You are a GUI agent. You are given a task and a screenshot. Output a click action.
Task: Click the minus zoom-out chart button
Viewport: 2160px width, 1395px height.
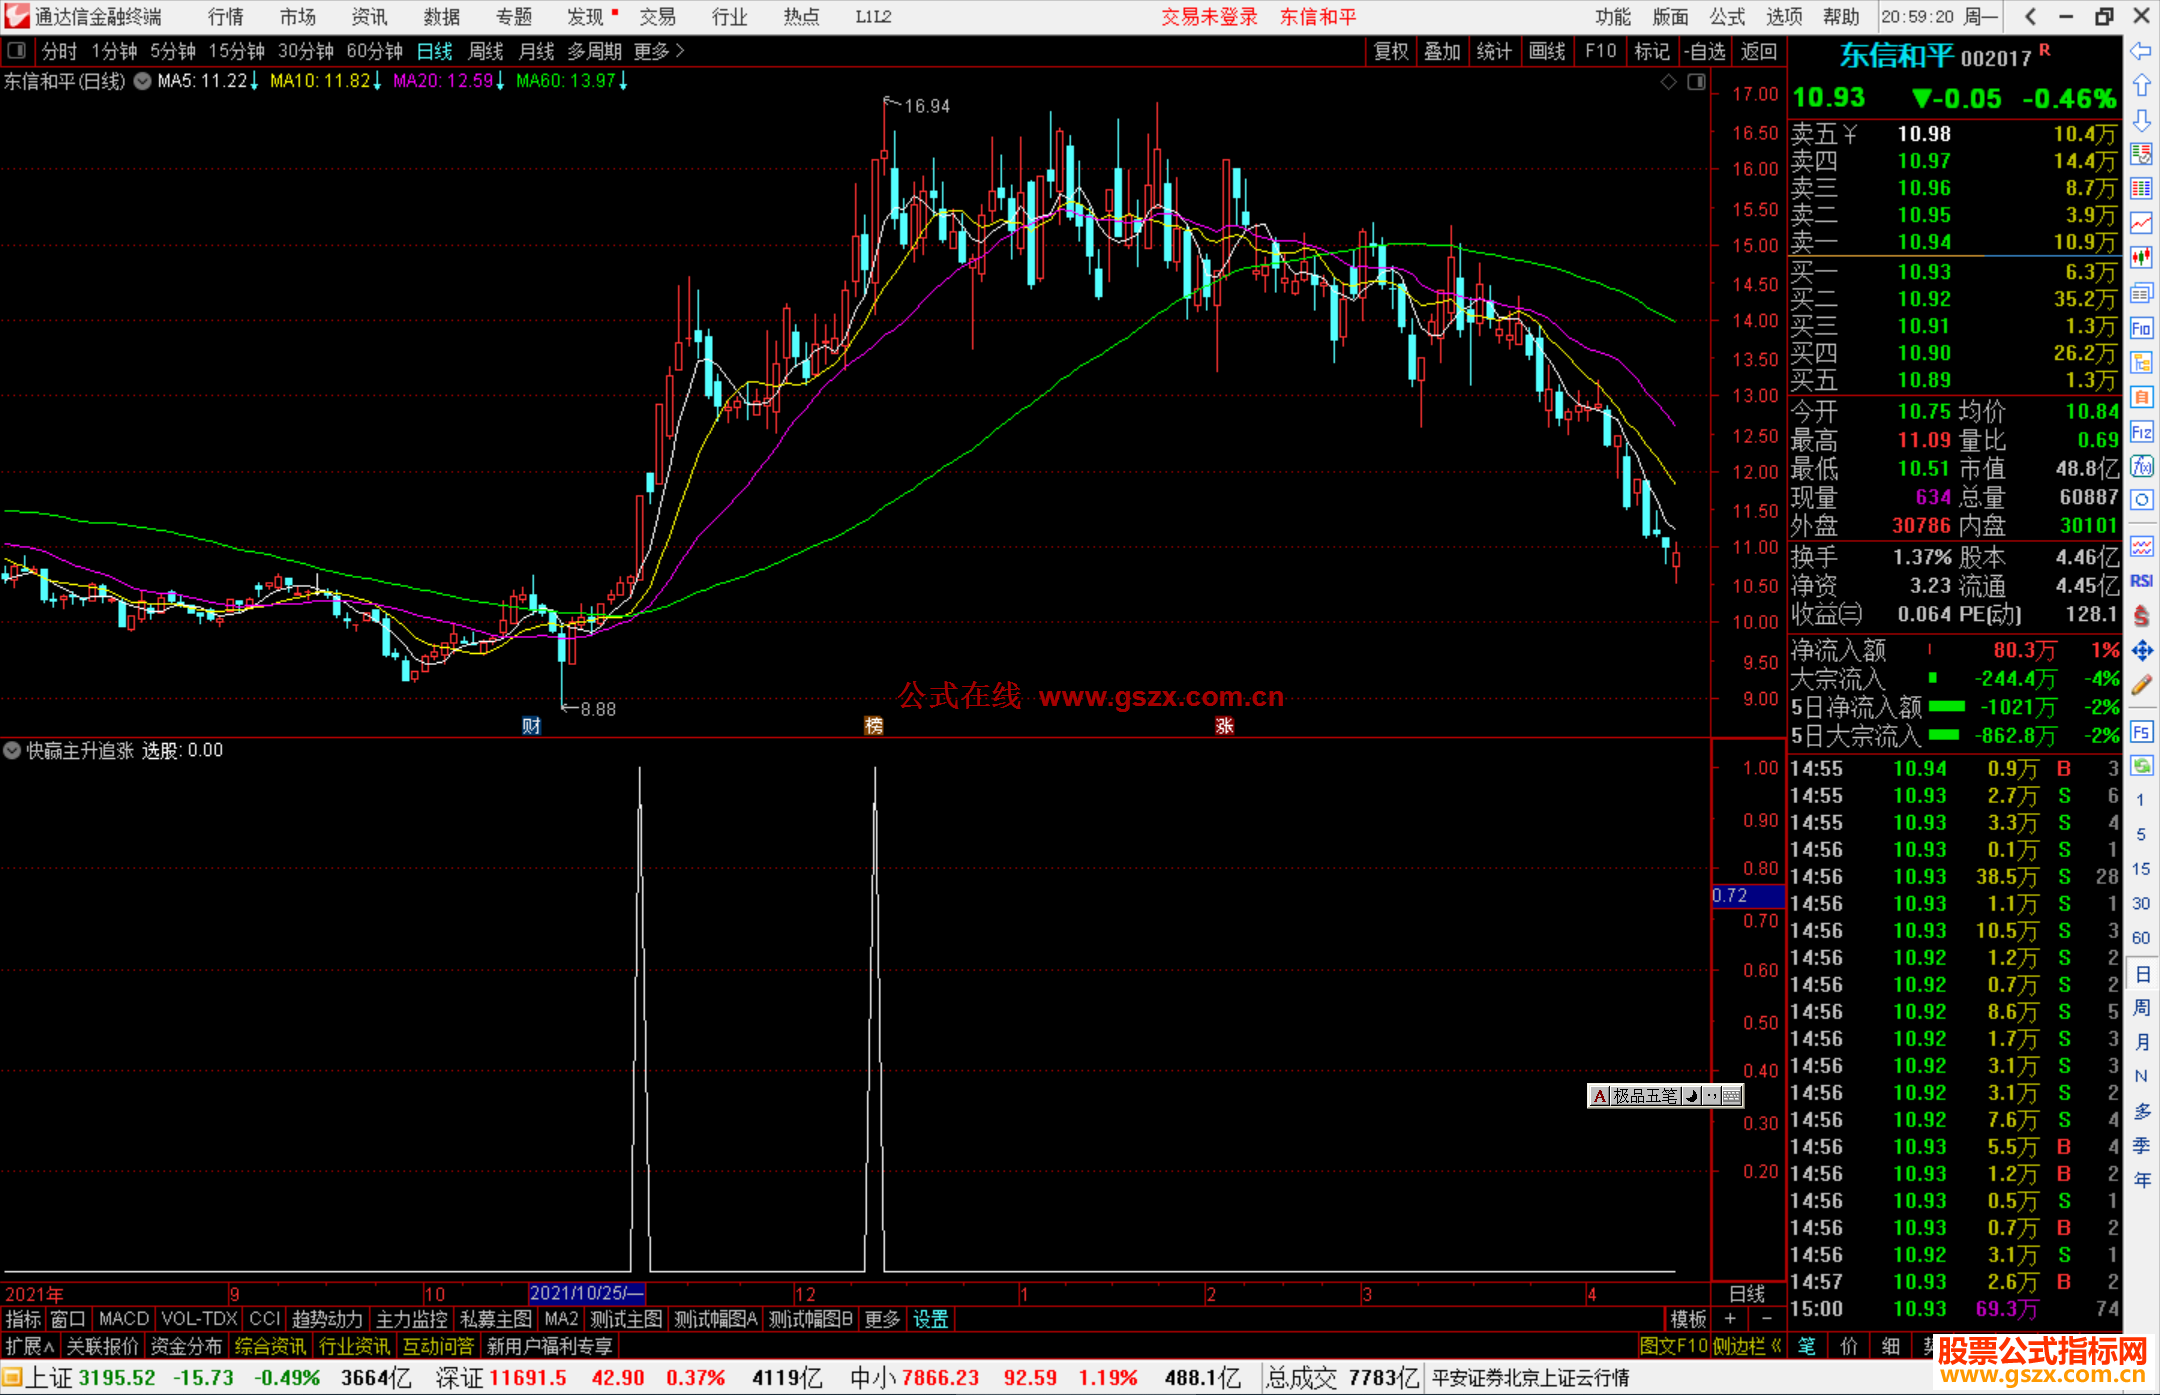coord(1766,1319)
